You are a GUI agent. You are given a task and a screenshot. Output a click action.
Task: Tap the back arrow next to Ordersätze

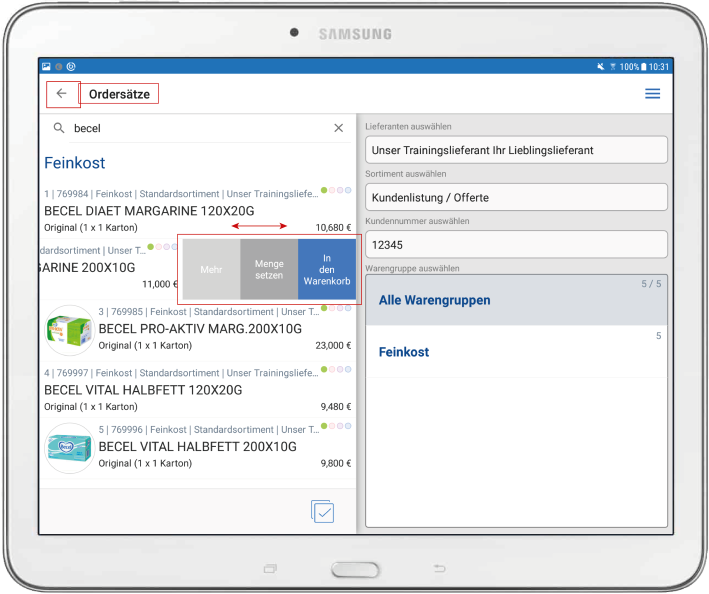coord(61,94)
